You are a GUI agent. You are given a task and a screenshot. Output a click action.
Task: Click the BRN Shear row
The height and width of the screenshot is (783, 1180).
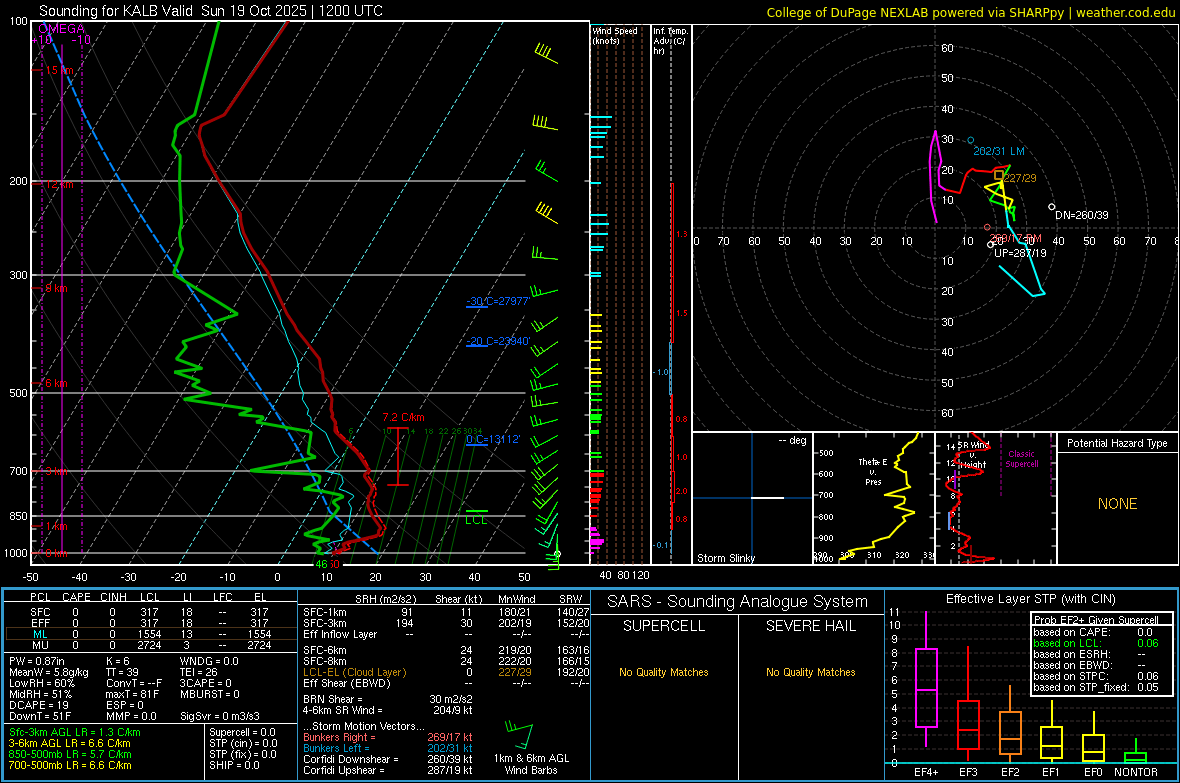[388, 699]
